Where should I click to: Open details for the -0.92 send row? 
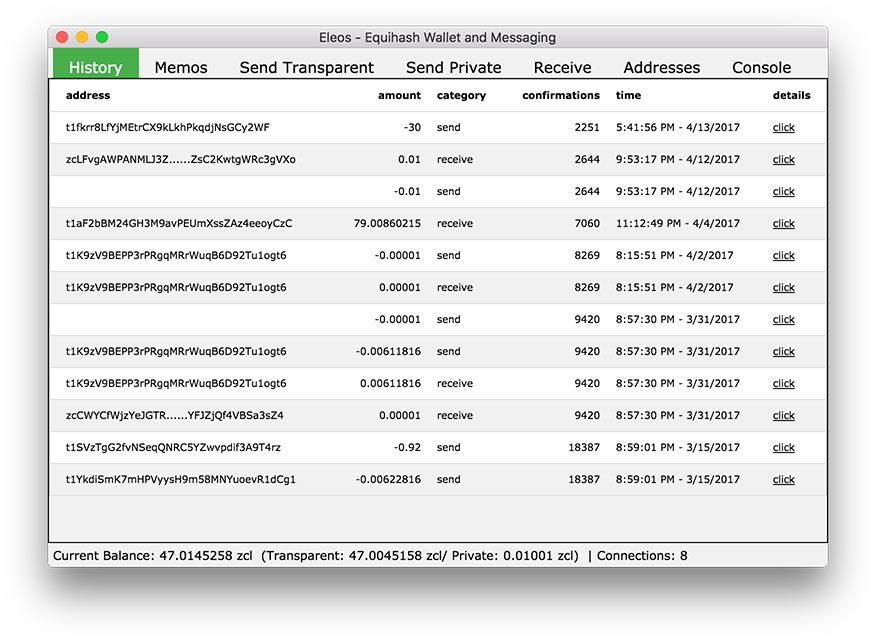tap(783, 447)
